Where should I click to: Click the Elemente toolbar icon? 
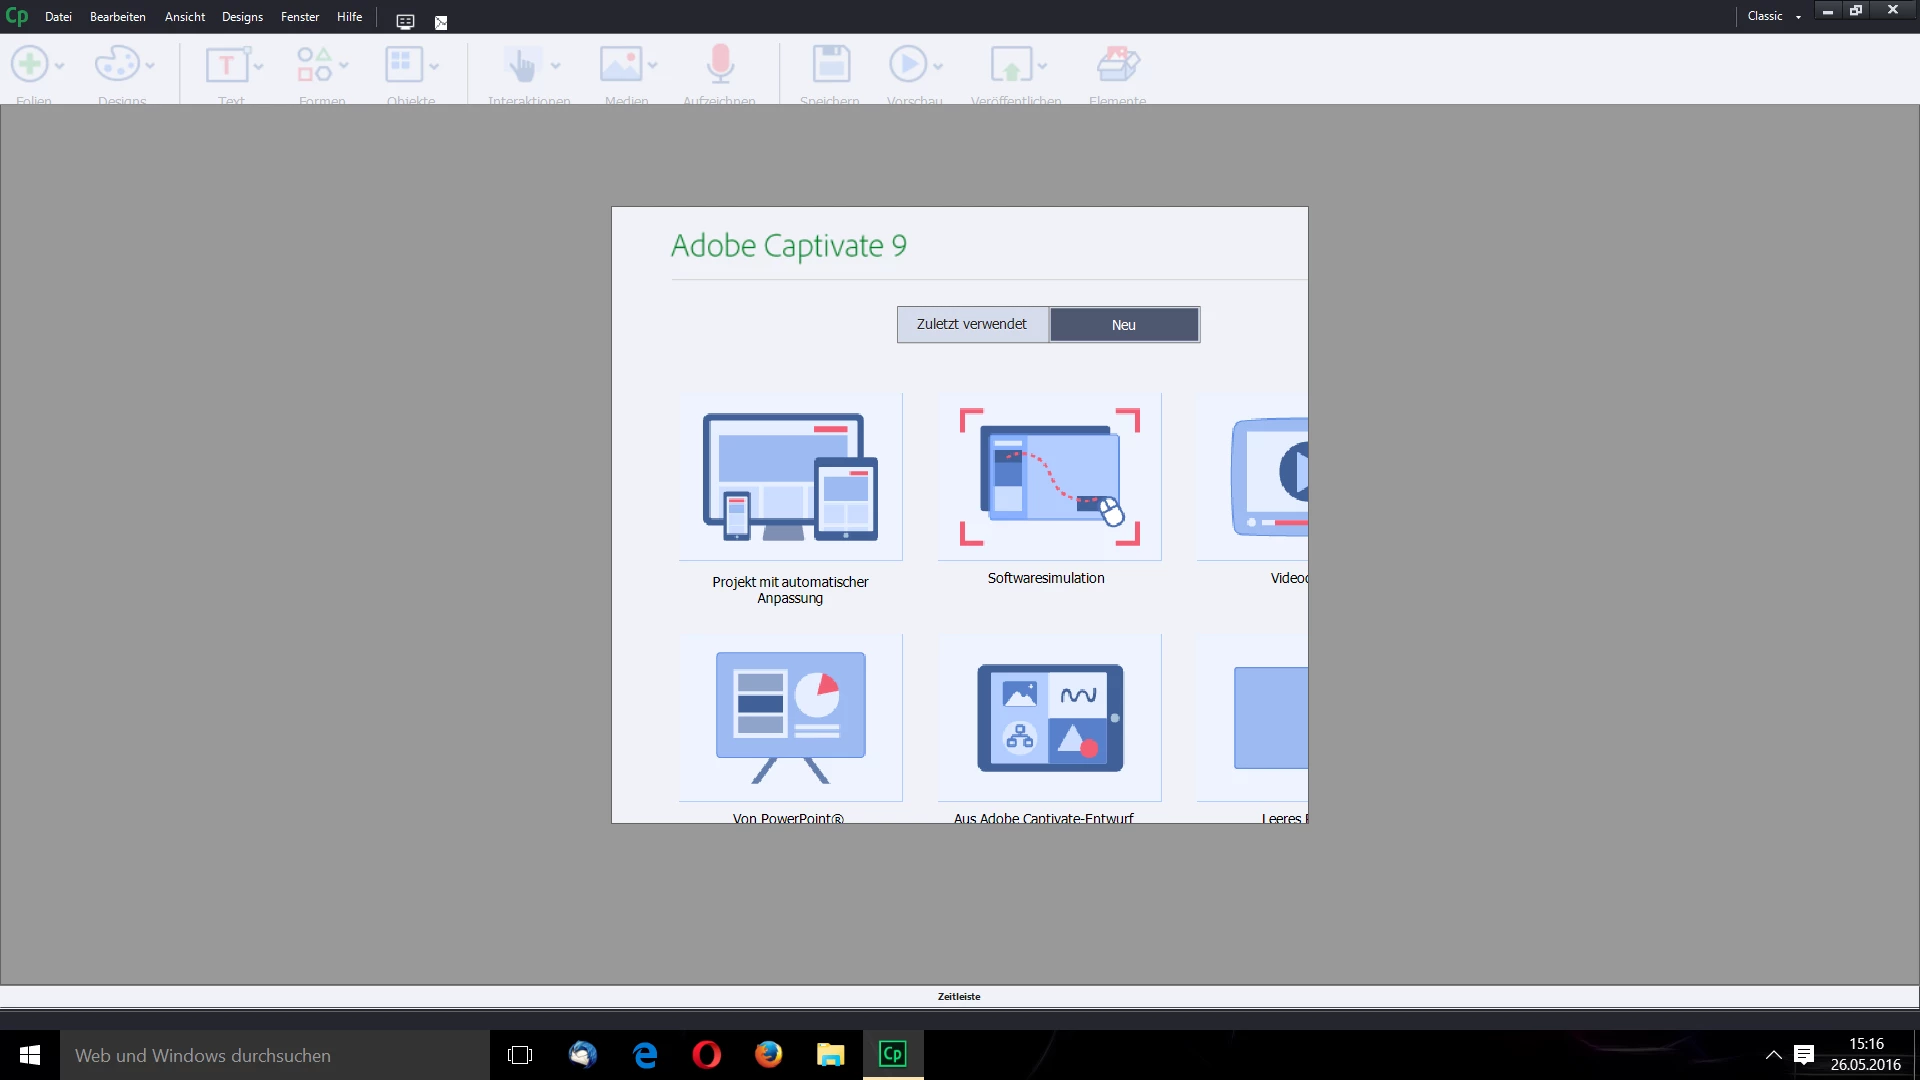1117,65
